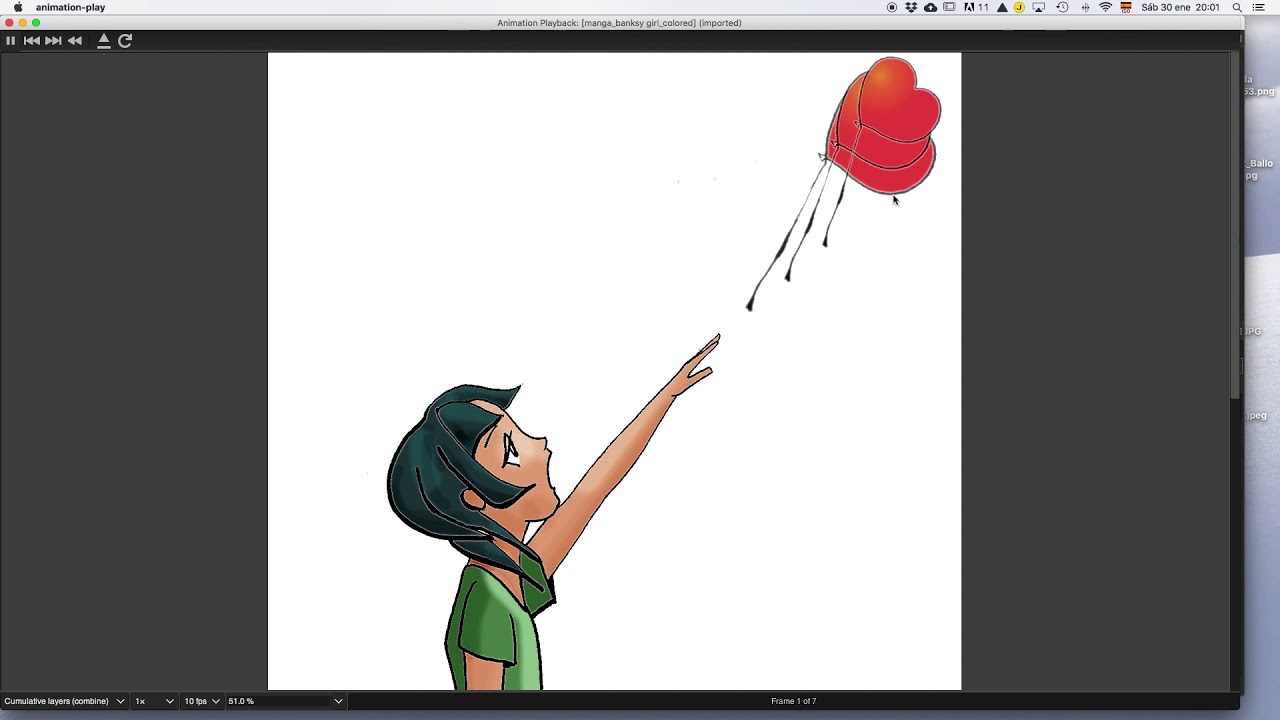Image resolution: width=1280 pixels, height=720 pixels.
Task: Open the 10 fps frame rate dropdown
Action: click(201, 701)
